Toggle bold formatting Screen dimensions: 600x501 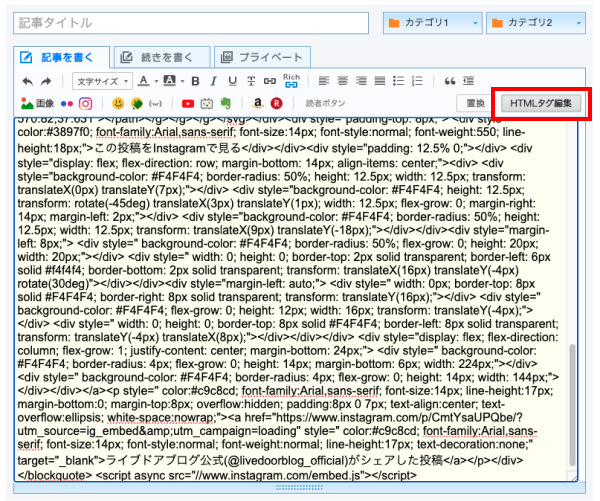(196, 81)
